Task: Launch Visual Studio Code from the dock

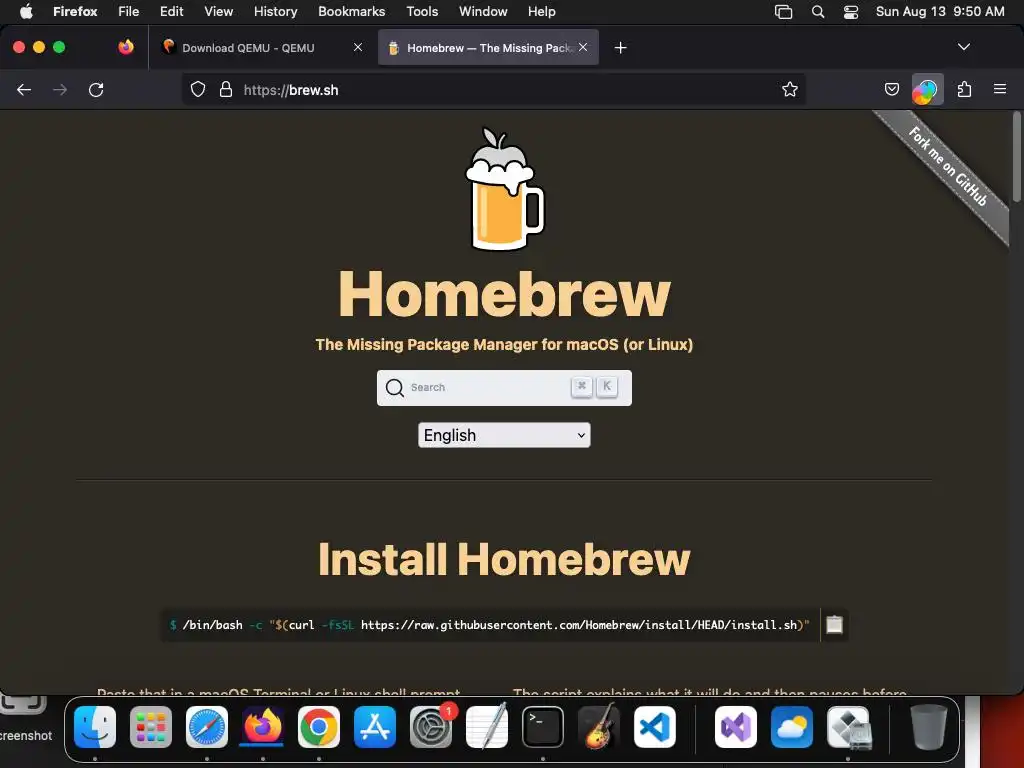Action: click(654, 727)
